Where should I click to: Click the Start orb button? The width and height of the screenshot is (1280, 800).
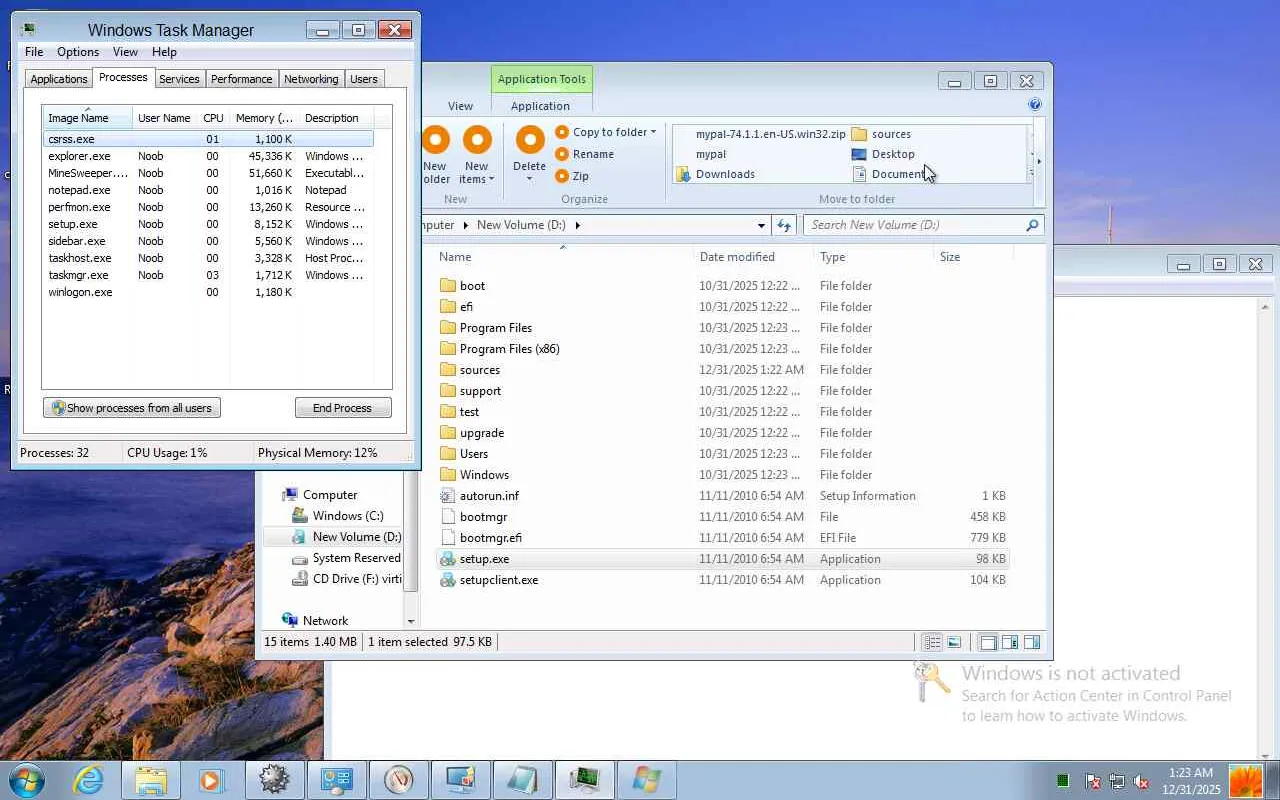[x=25, y=780]
